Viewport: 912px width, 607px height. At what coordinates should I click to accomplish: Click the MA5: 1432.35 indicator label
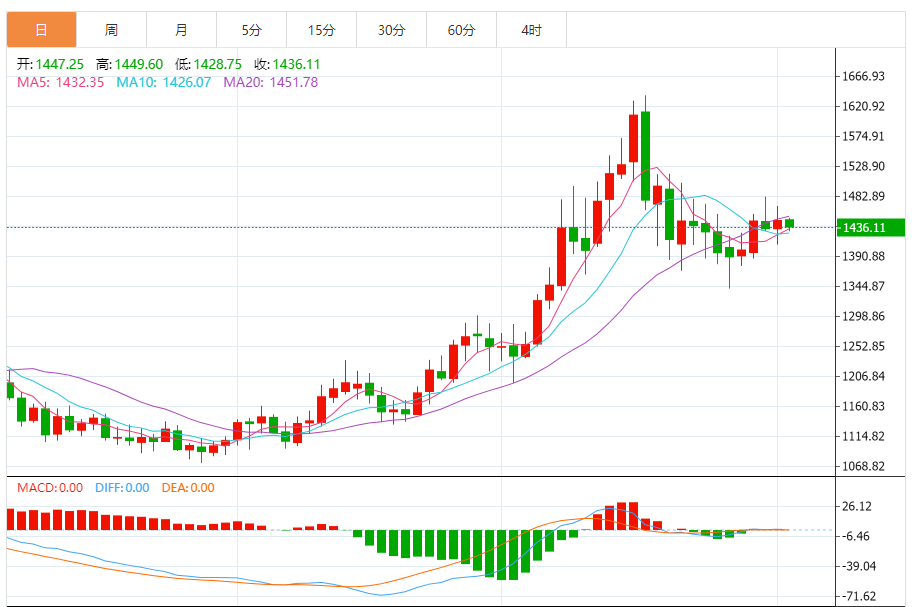(61, 82)
